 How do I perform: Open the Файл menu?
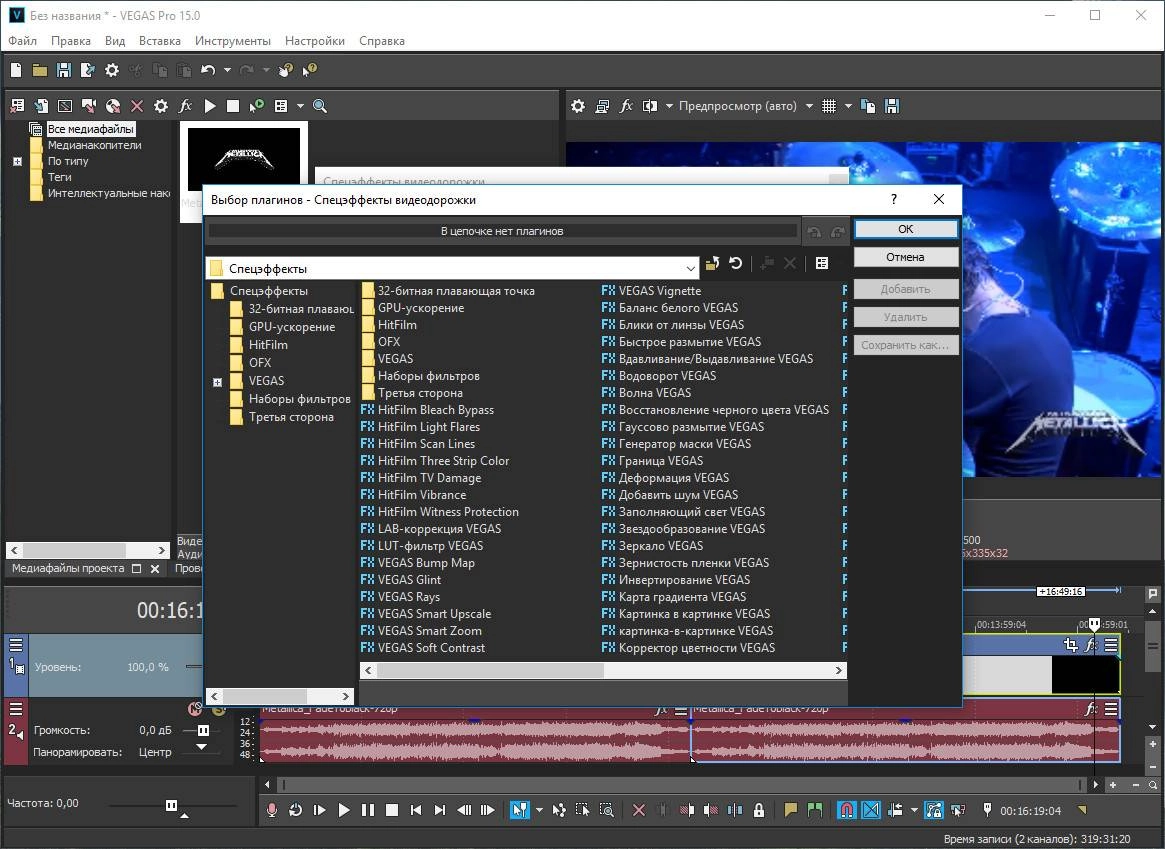(x=22, y=41)
